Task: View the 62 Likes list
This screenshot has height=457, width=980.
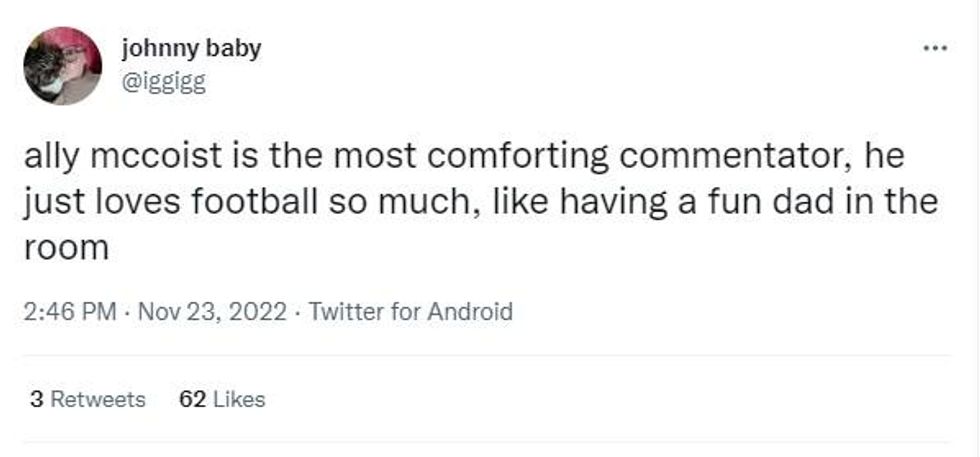Action: (x=222, y=399)
